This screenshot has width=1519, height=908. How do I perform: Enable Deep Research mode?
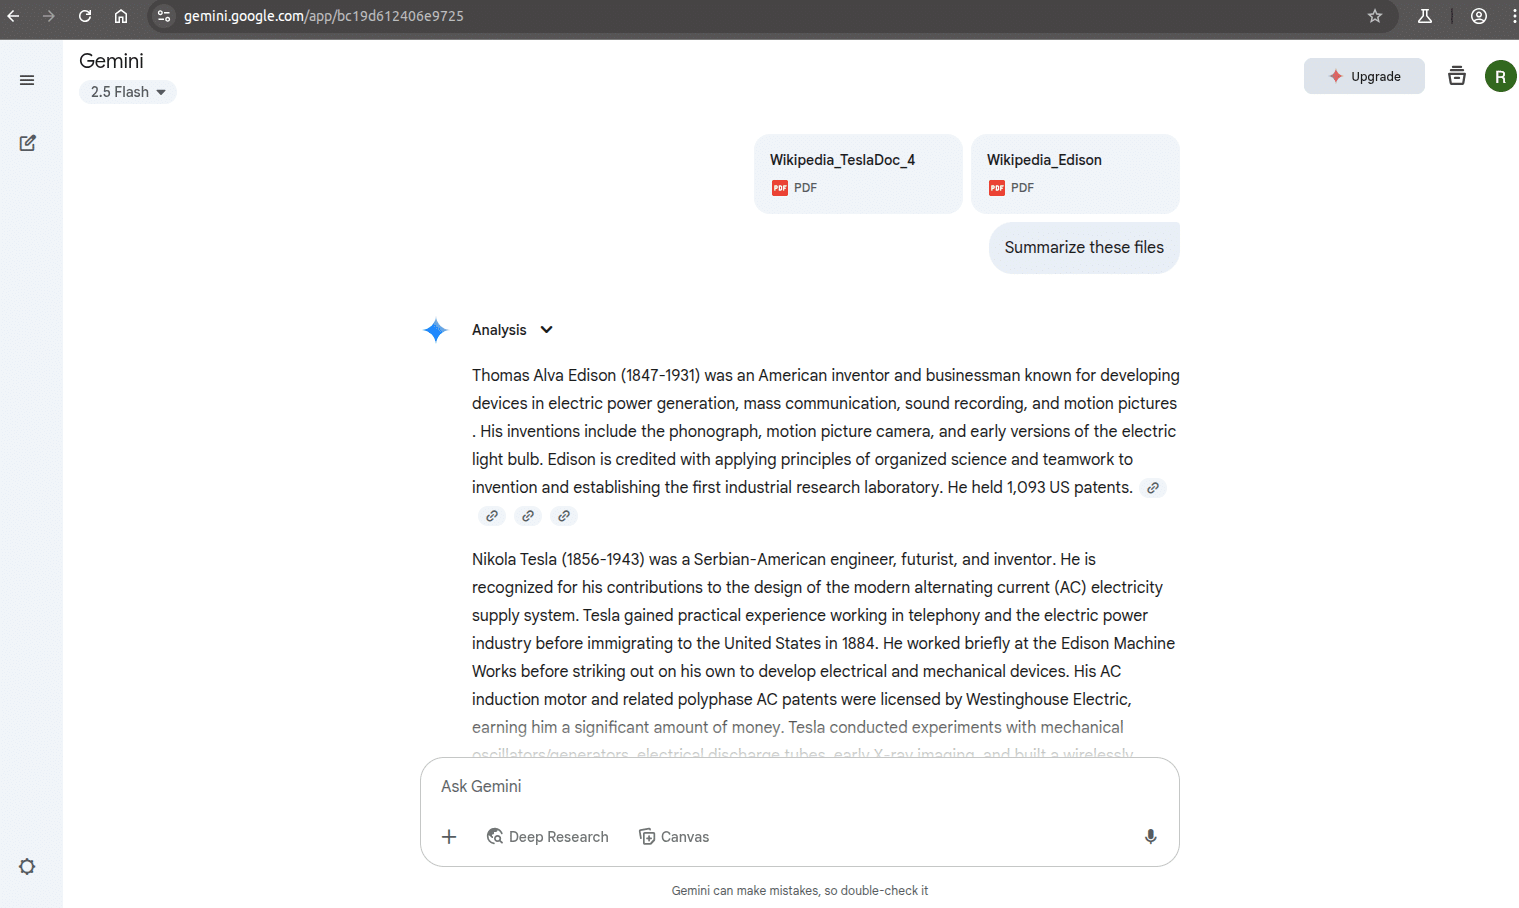547,836
